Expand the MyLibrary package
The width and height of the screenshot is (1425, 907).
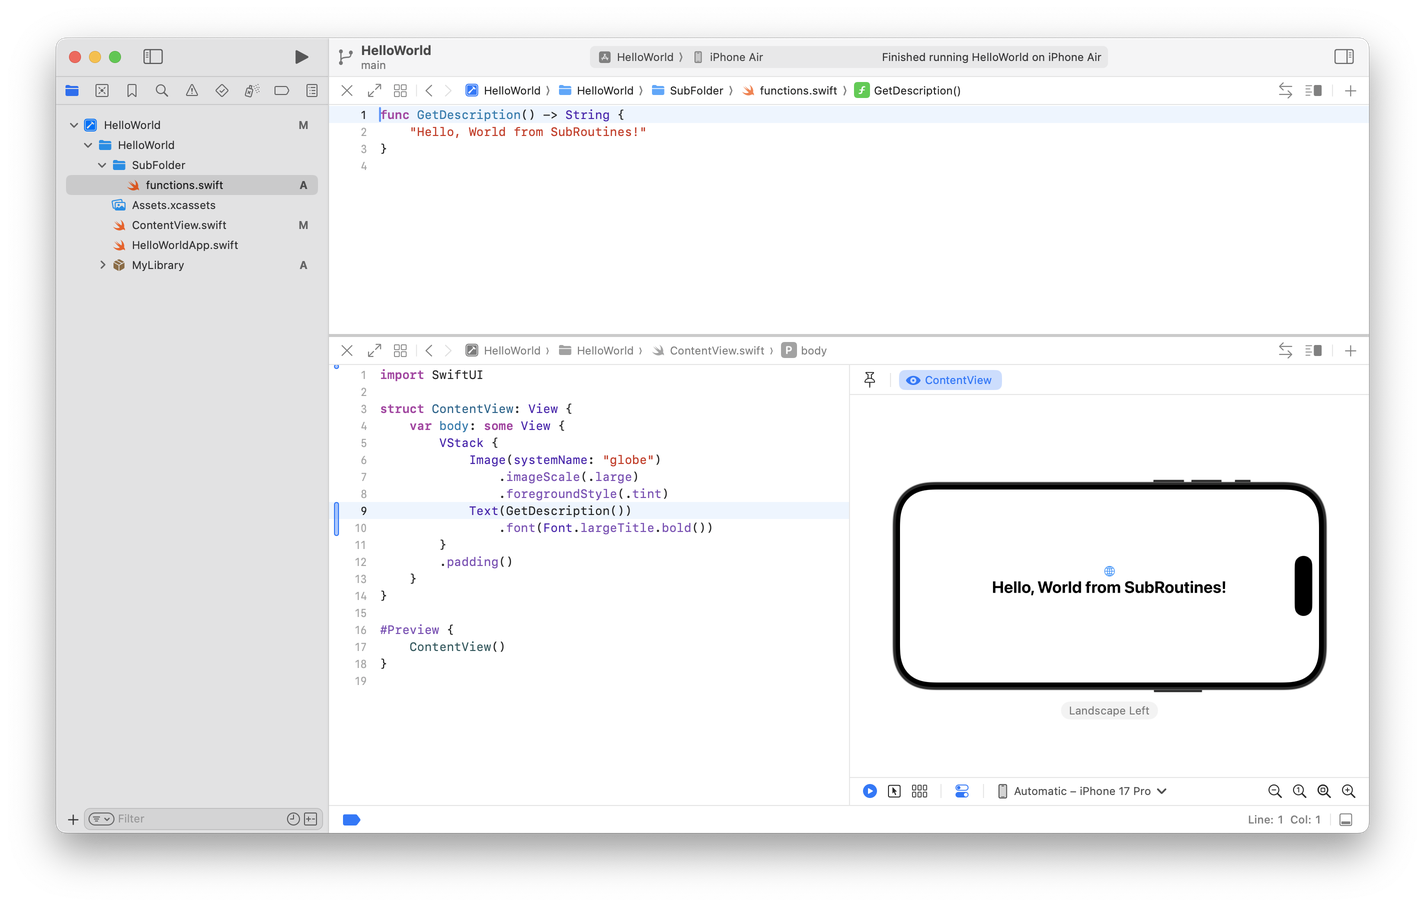click(102, 265)
